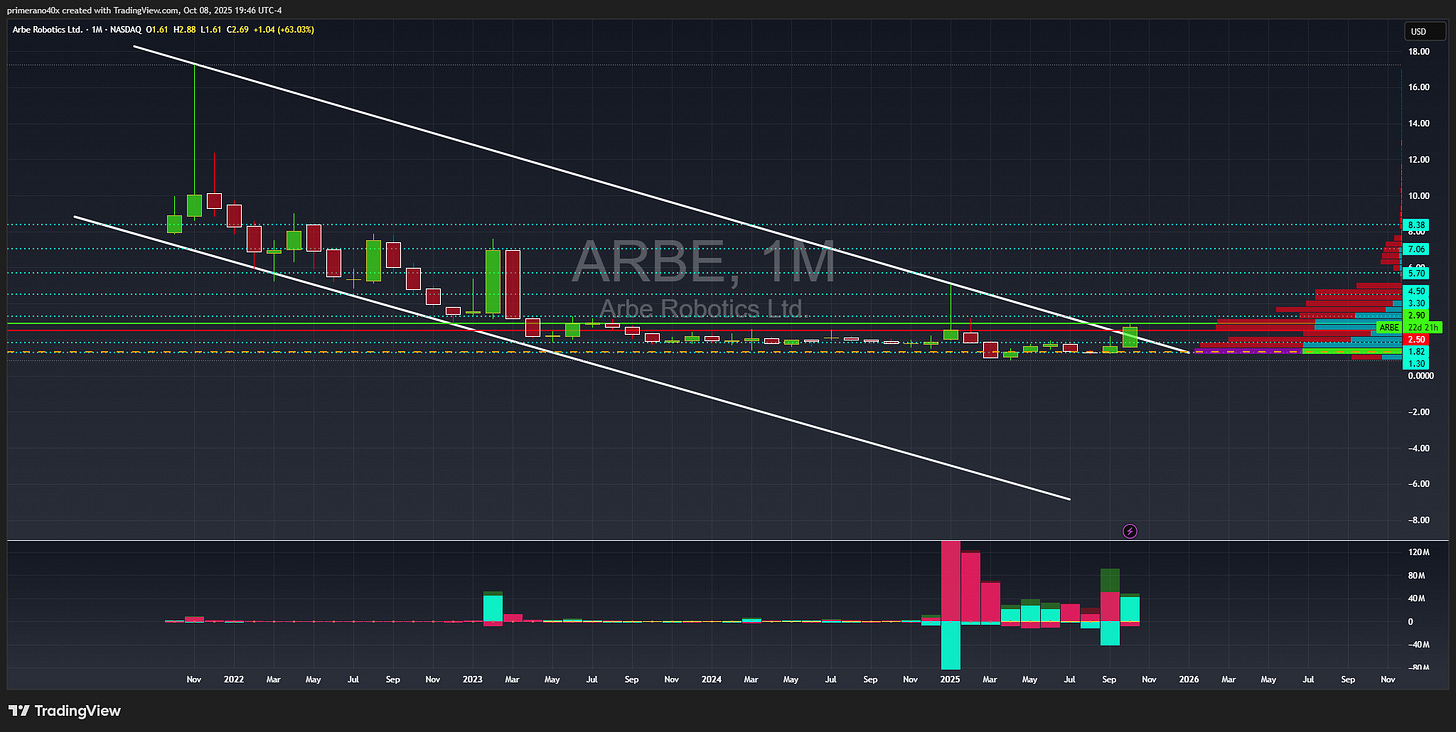The width and height of the screenshot is (1456, 732).
Task: Click the primerano40x created with TradingView.com header
Action: coord(145,10)
